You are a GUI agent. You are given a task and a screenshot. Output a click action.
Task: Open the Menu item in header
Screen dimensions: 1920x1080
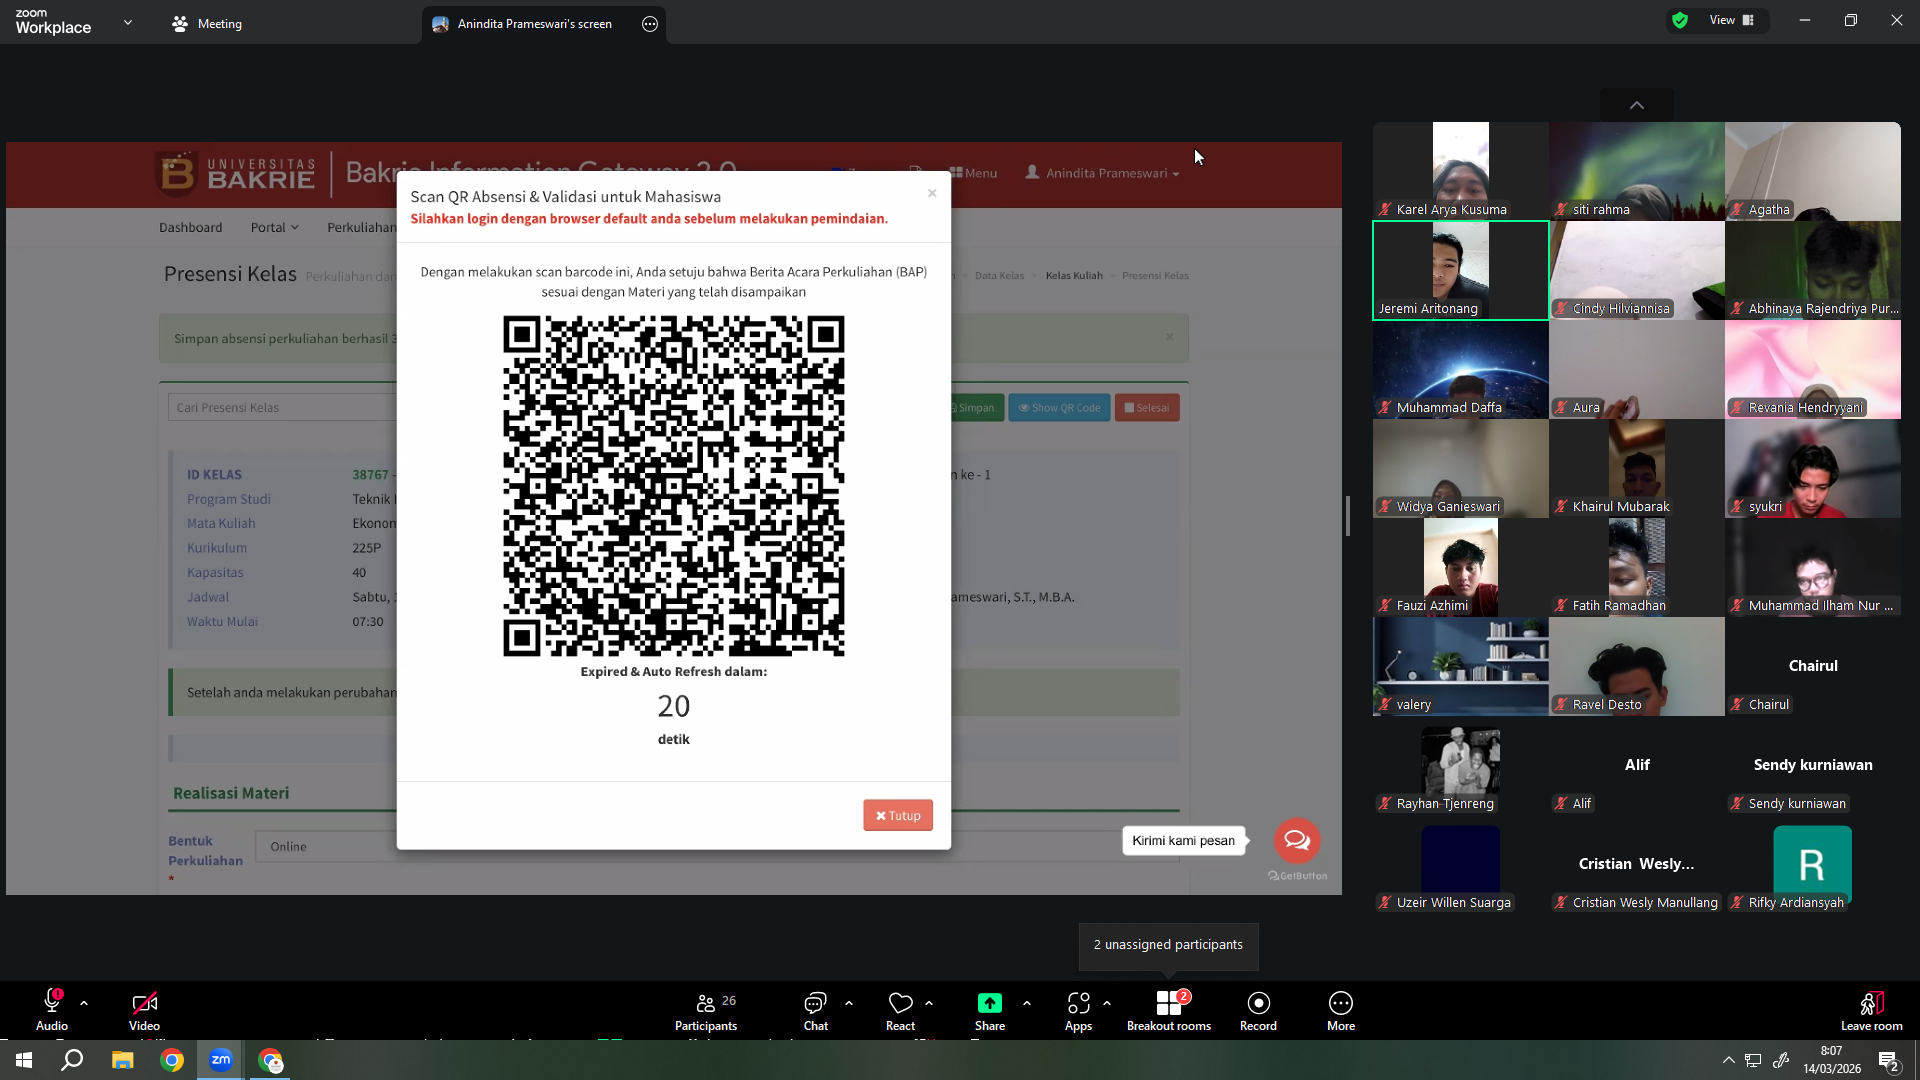pos(973,173)
